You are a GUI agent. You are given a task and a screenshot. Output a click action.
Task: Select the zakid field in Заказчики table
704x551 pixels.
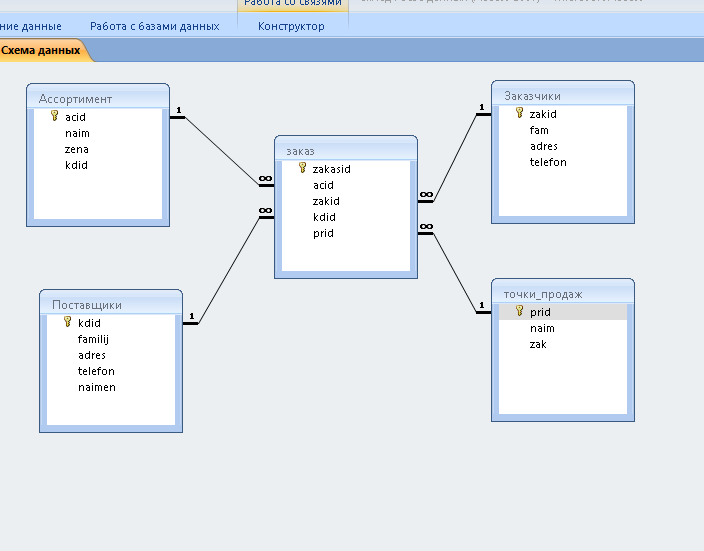pyautogui.click(x=563, y=114)
